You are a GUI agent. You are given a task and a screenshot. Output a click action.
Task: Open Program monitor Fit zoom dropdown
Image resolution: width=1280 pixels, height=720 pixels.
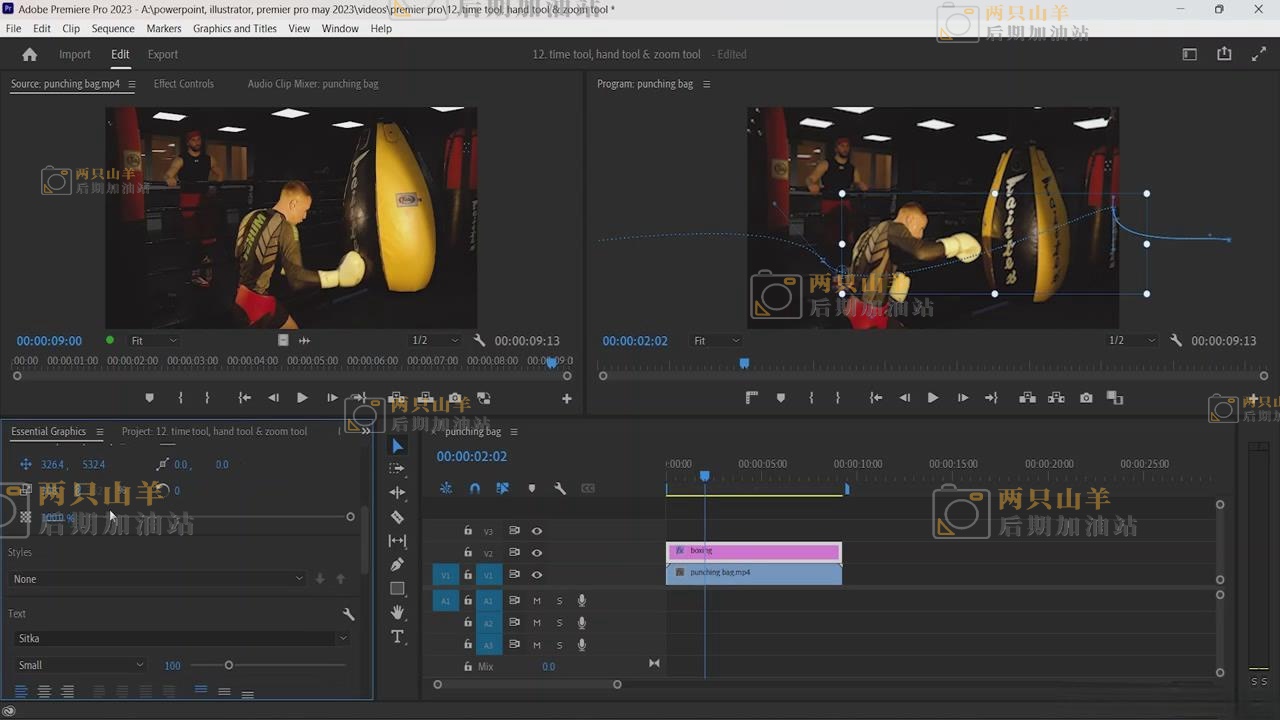(715, 341)
